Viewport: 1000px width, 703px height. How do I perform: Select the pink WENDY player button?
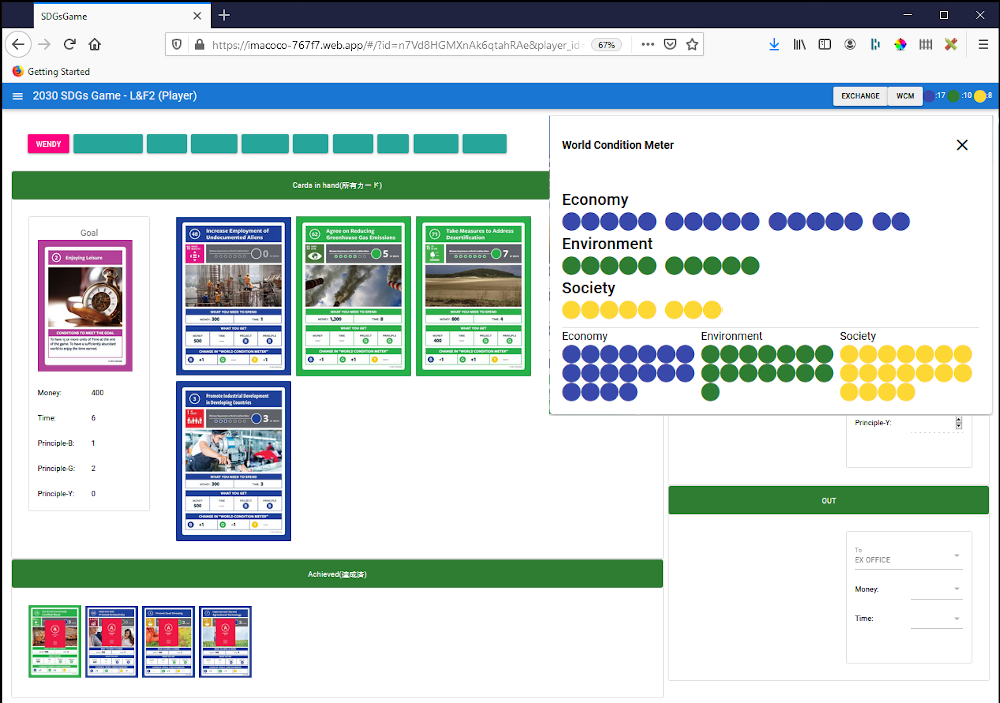point(48,144)
